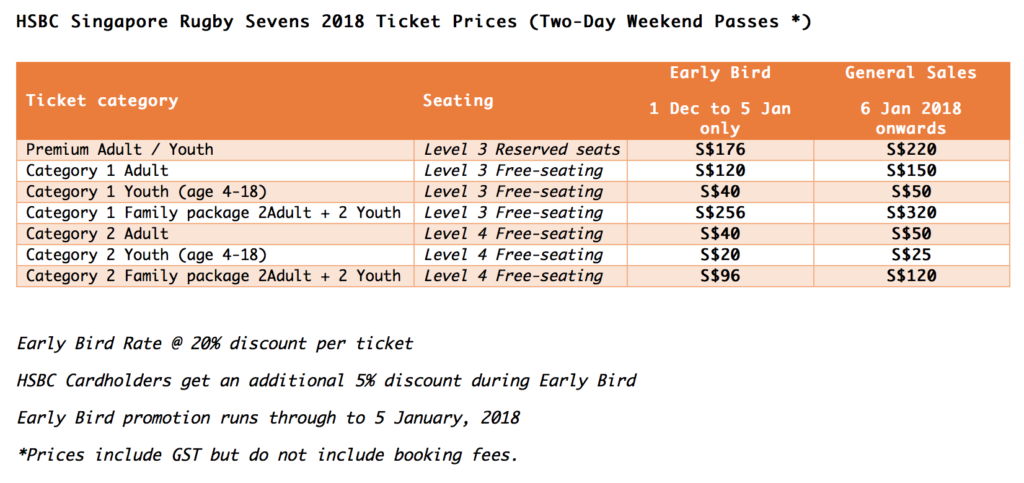Click the S$220 General Sales price
This screenshot has width=1024, height=483.
[x=910, y=149]
